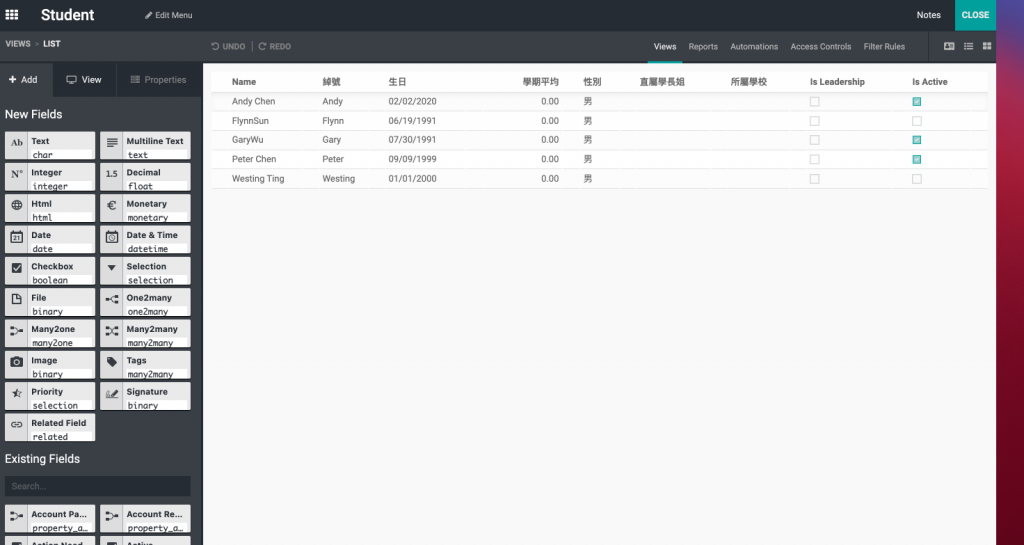Add a Checkbox boolean field
Screen dimensions: 1024x545
coord(50,271)
